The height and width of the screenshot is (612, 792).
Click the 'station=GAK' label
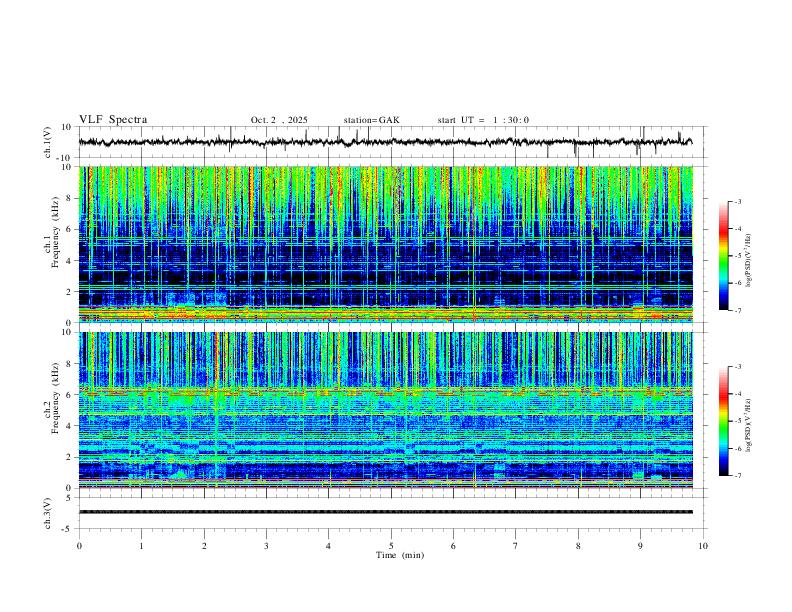click(371, 120)
